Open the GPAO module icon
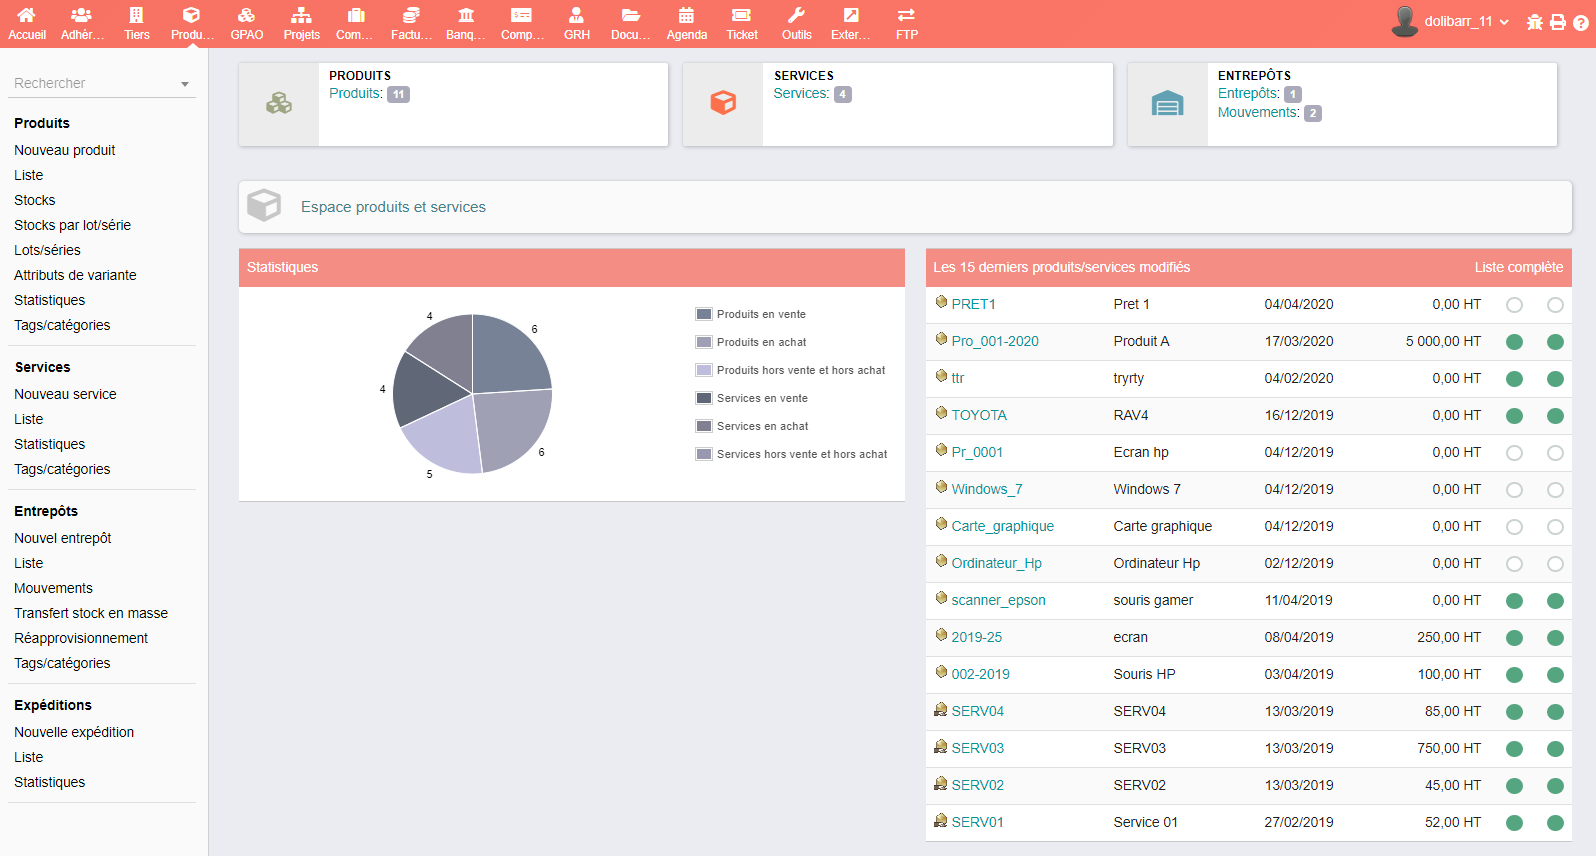1596x856 pixels. click(x=246, y=15)
